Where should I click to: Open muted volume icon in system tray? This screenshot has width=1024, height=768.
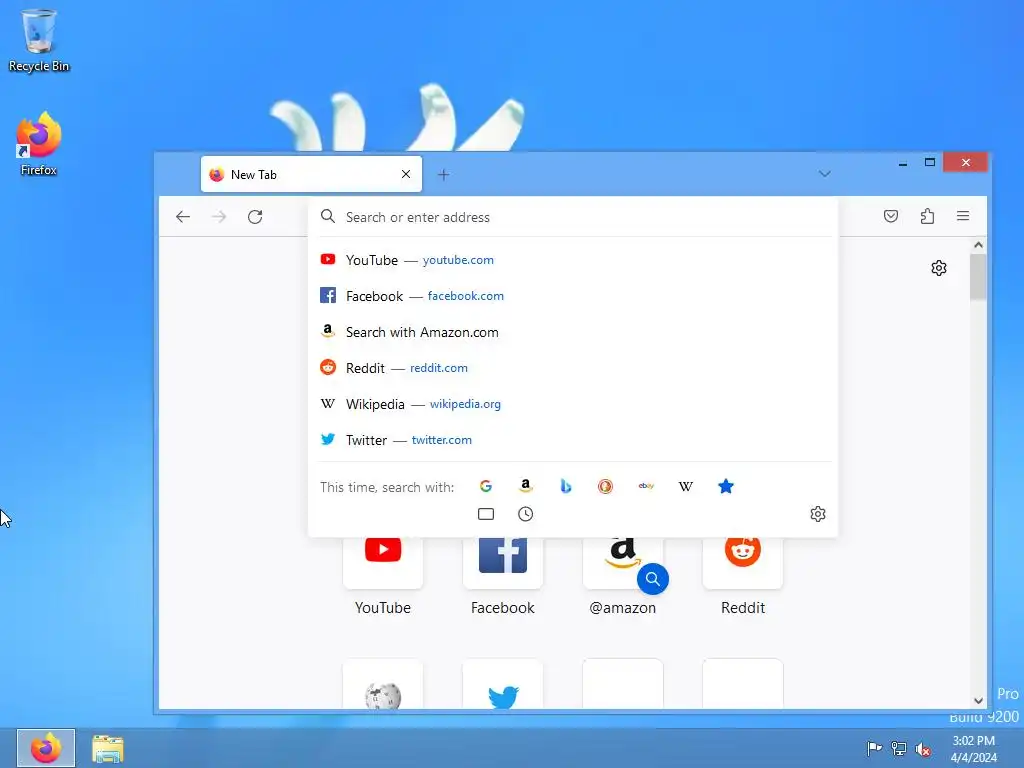(x=923, y=749)
